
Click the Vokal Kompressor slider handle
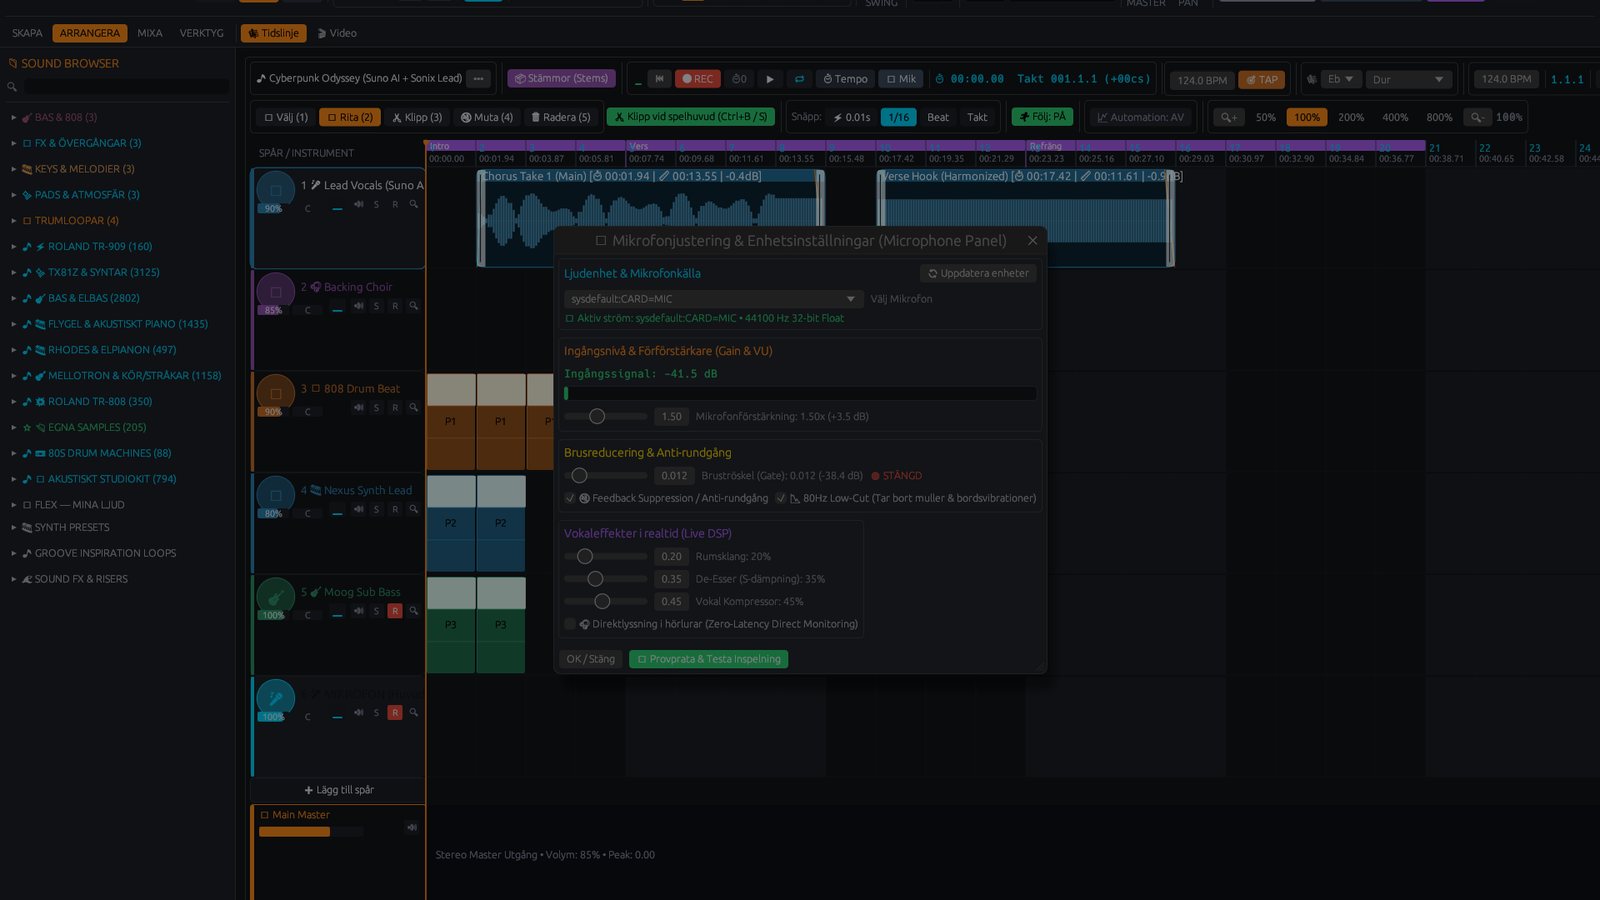(602, 601)
